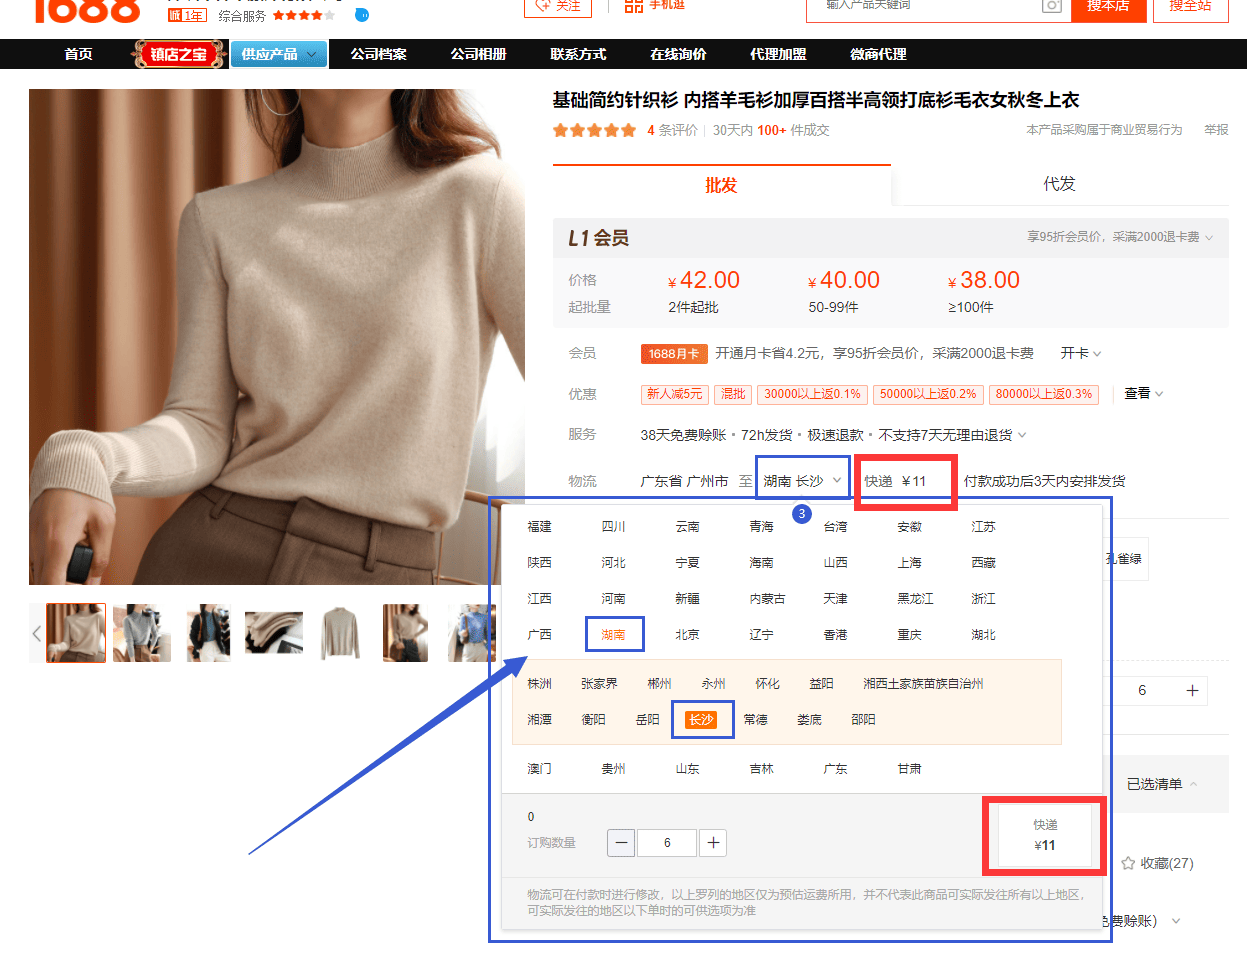Open the 湖南 长沙 destination dropdown
This screenshot has width=1247, height=955.
click(x=803, y=481)
